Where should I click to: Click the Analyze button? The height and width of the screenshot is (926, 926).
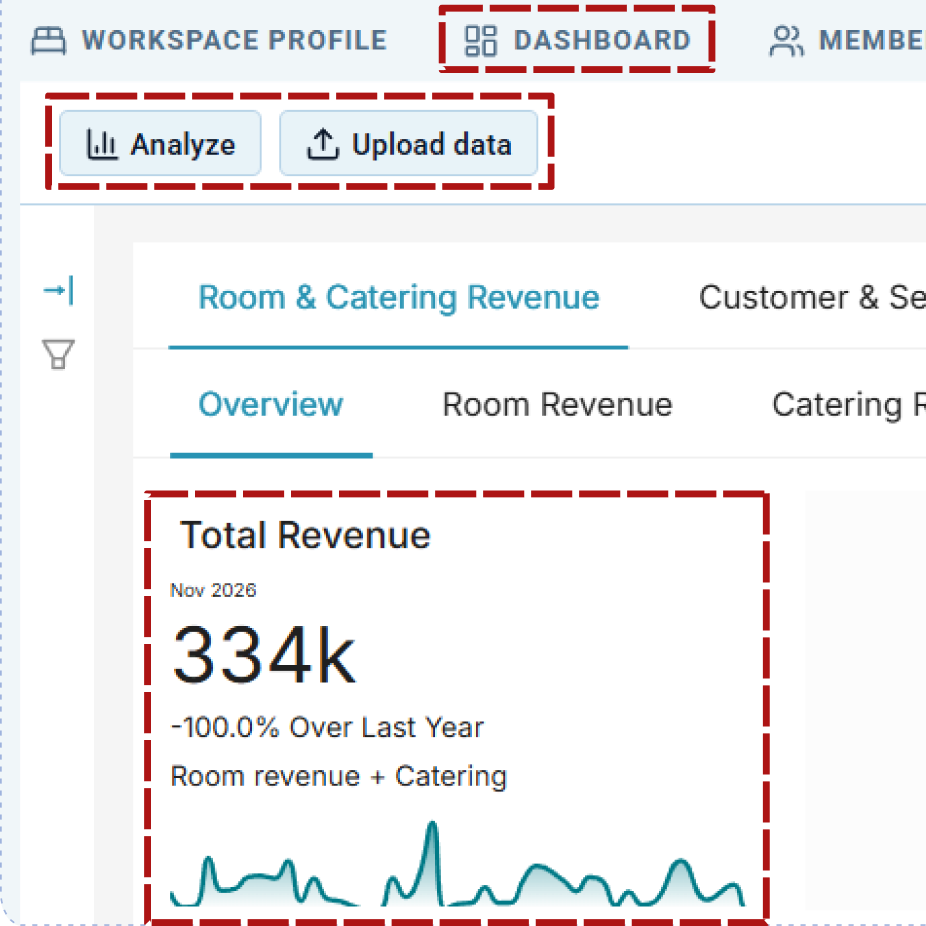click(160, 144)
